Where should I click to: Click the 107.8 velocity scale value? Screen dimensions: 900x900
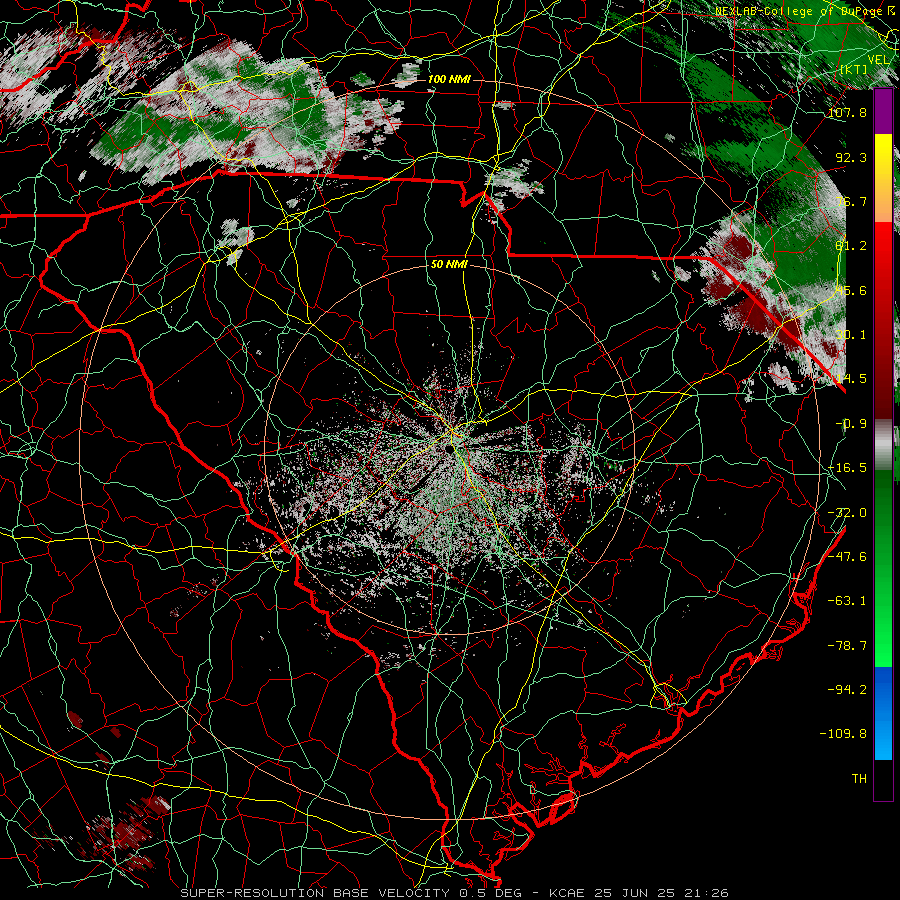tap(847, 112)
